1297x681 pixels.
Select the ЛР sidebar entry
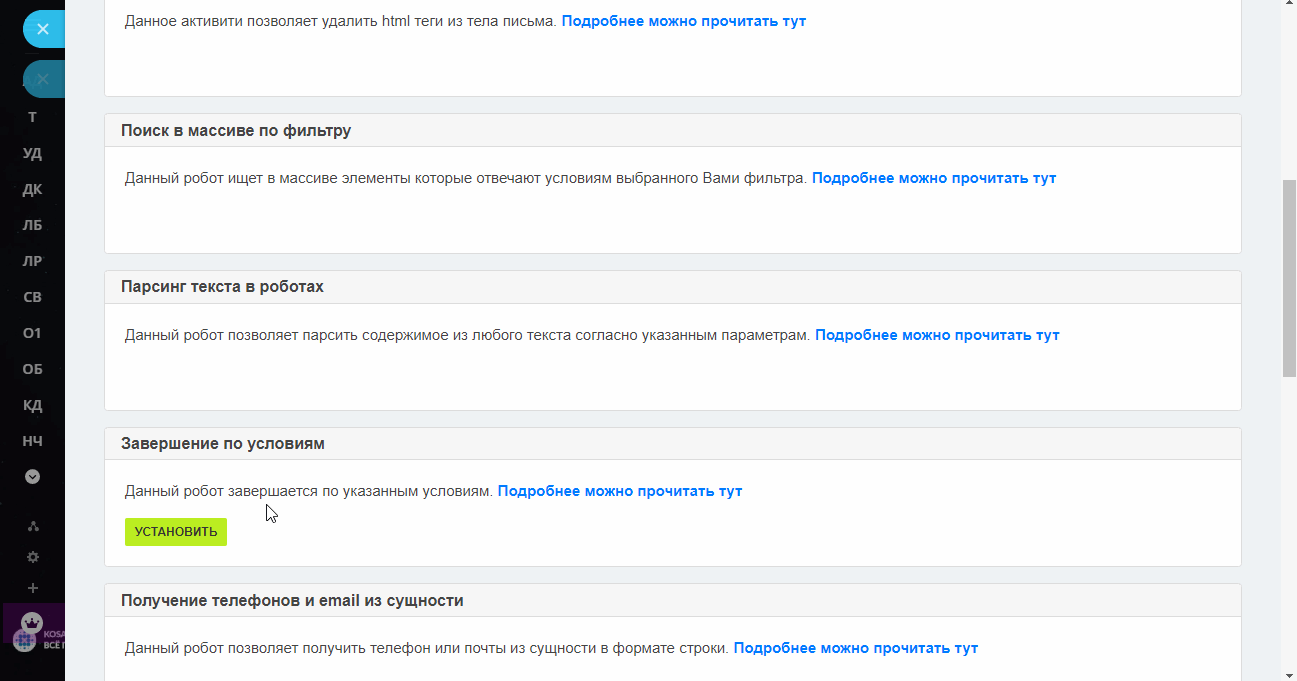tap(32, 261)
